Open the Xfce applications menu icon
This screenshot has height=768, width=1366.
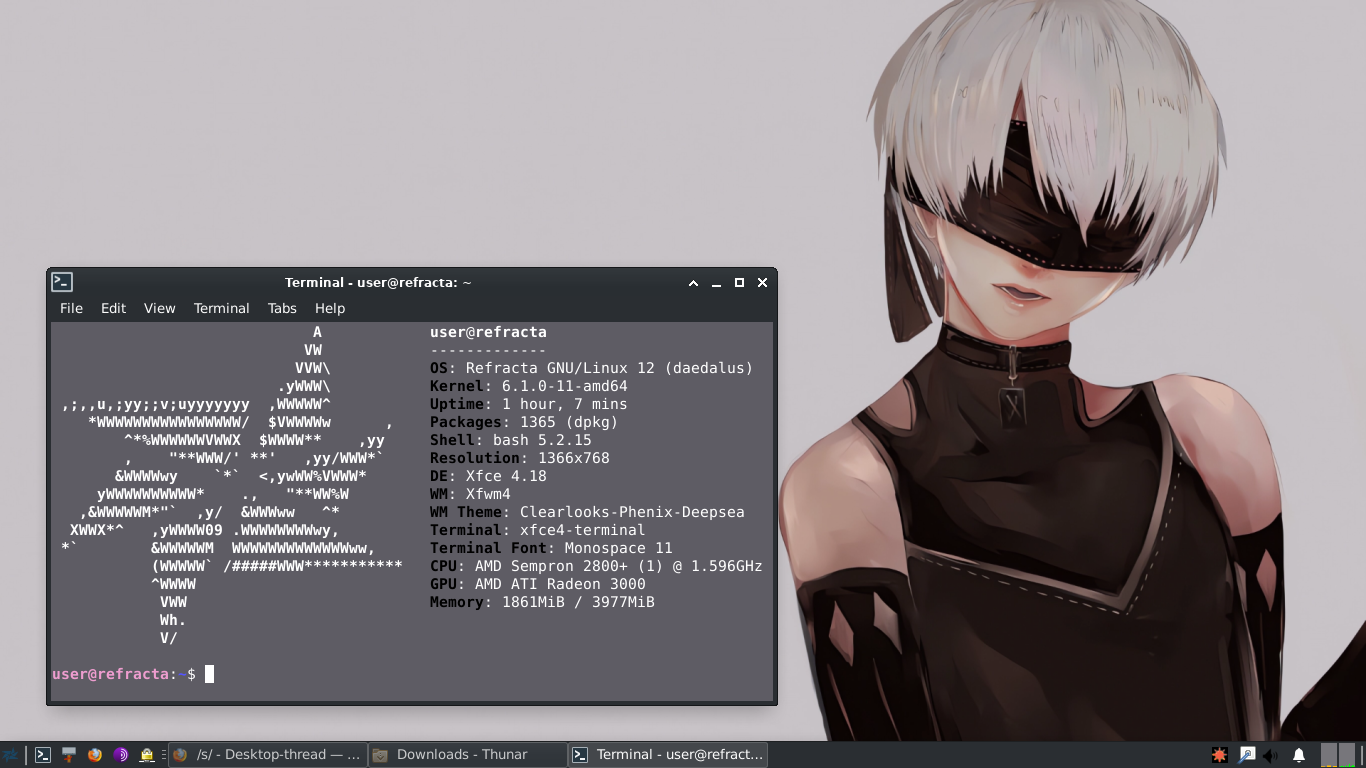(10, 755)
